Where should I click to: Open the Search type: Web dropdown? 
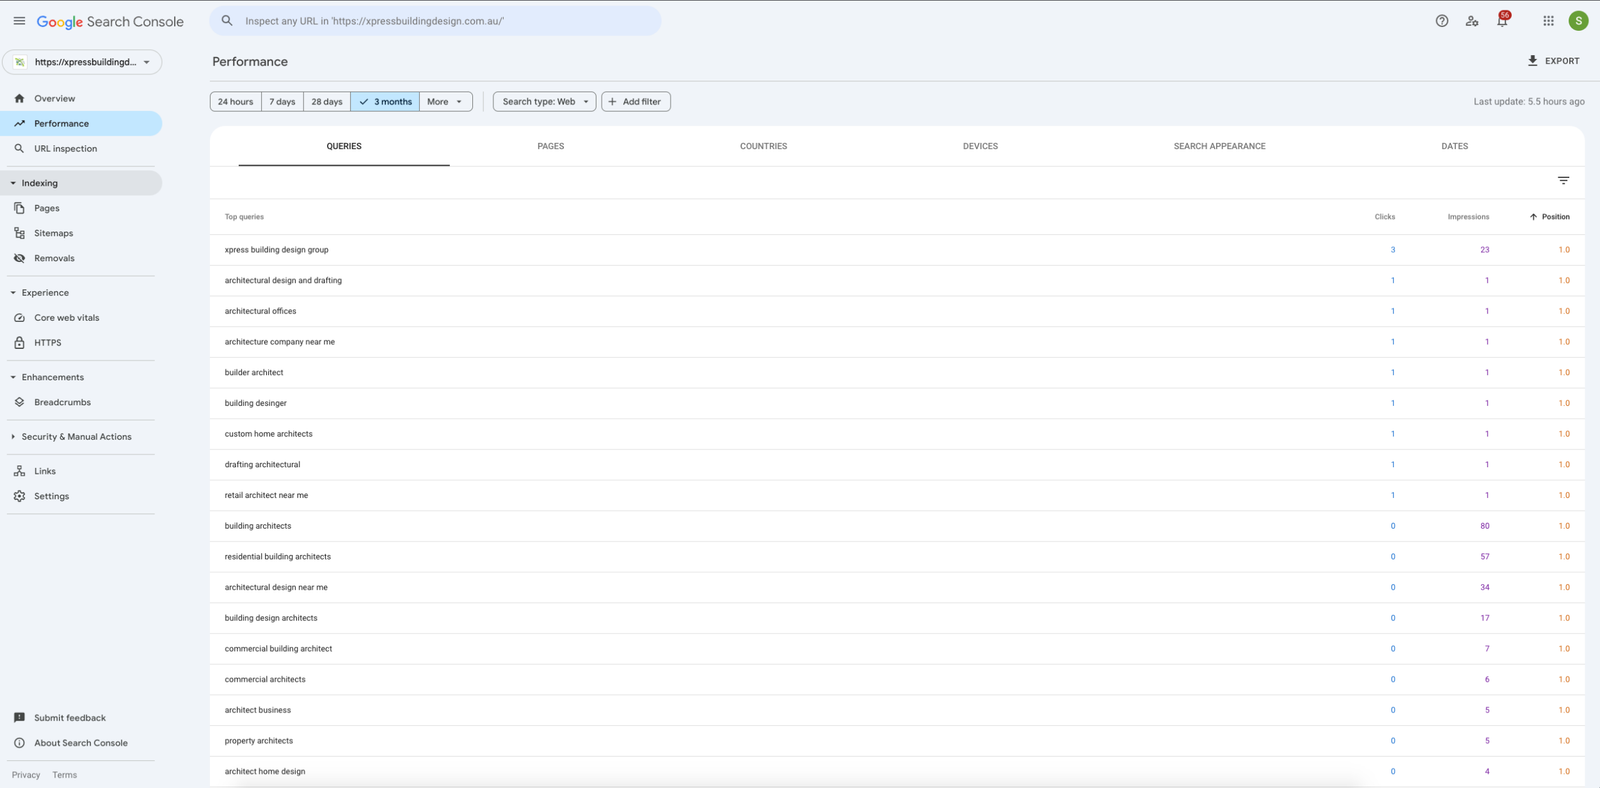544,102
